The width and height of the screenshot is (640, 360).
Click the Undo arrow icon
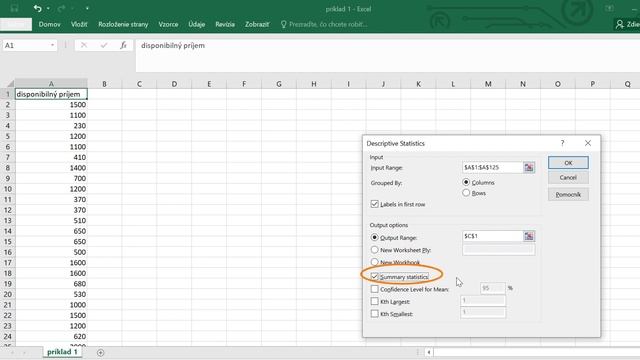(38, 8)
